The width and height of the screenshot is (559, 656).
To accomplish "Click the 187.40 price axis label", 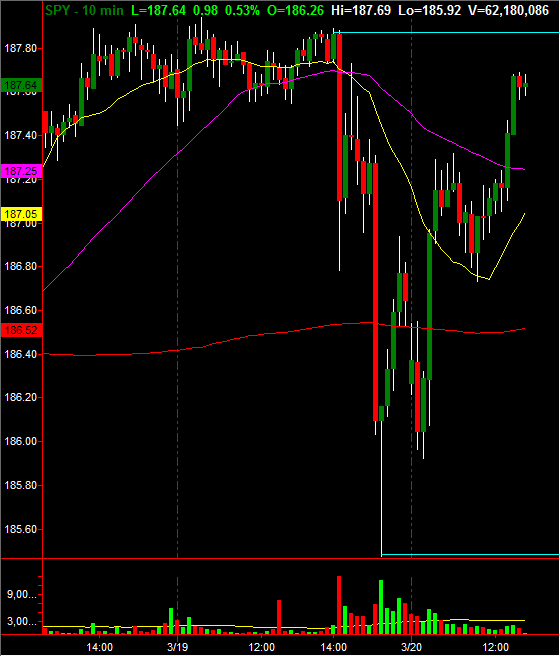I will [20, 135].
